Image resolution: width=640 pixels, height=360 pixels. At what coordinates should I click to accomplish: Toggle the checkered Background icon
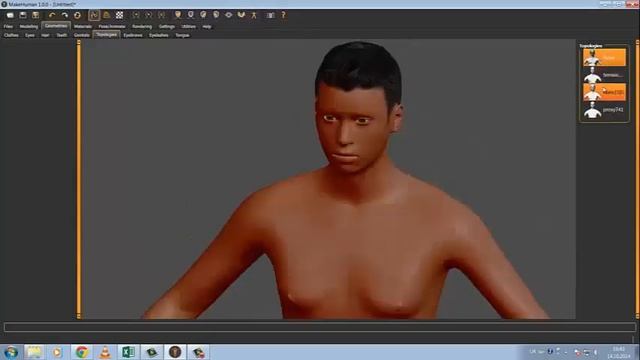point(119,15)
